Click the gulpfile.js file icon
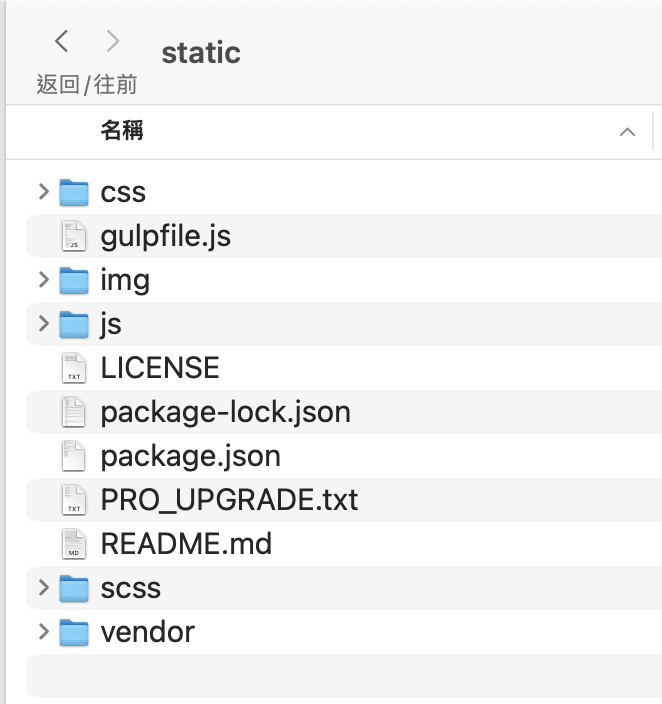Screen dimensions: 662x704 74,236
